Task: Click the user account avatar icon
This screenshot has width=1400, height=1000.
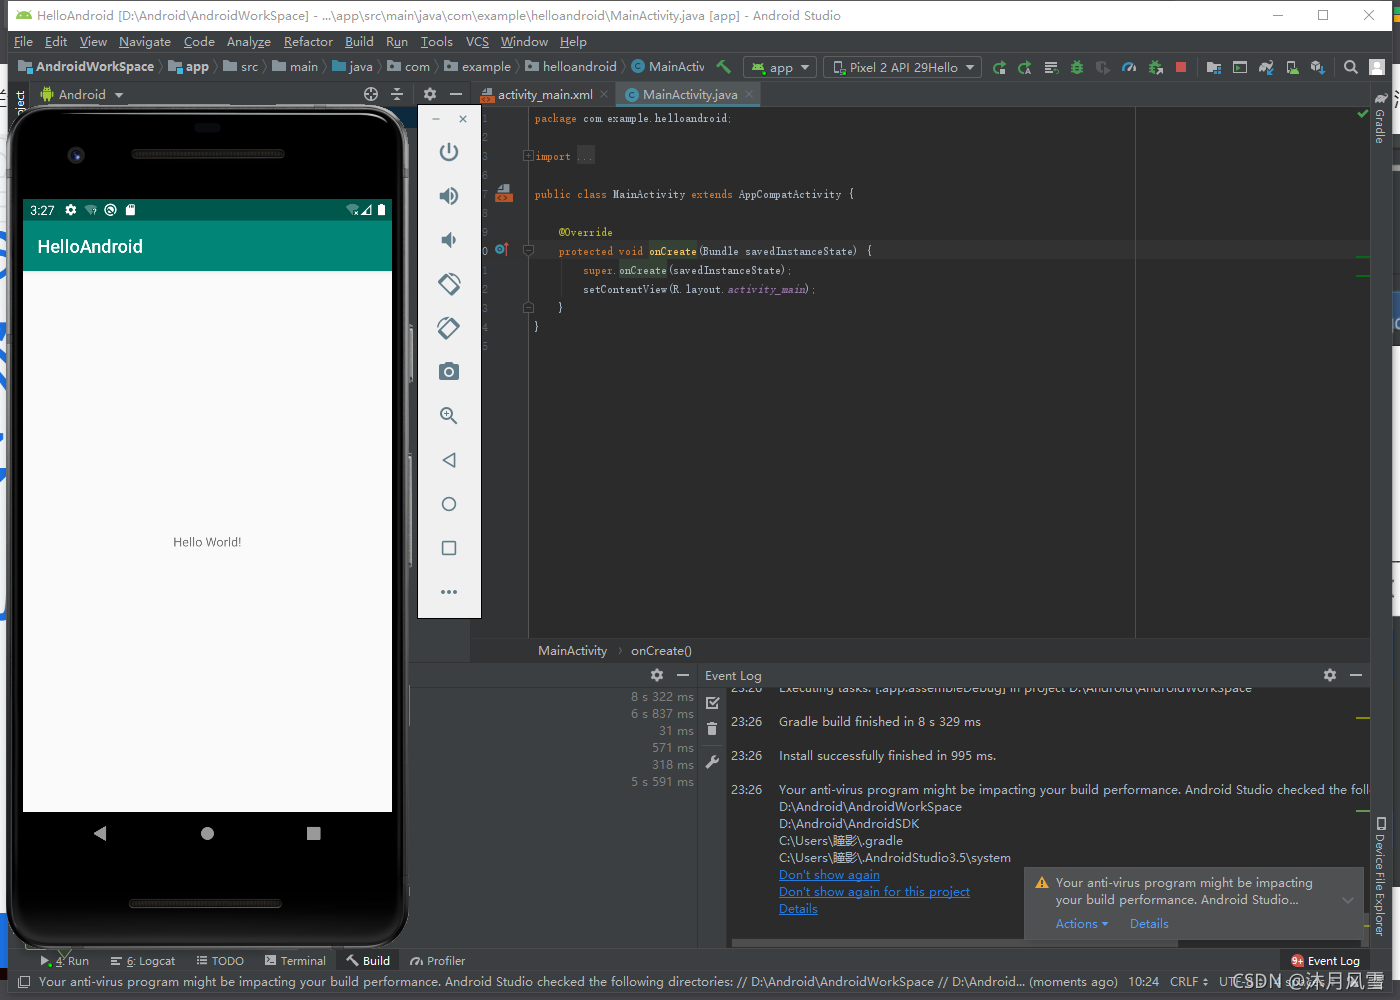Action: point(1377,67)
